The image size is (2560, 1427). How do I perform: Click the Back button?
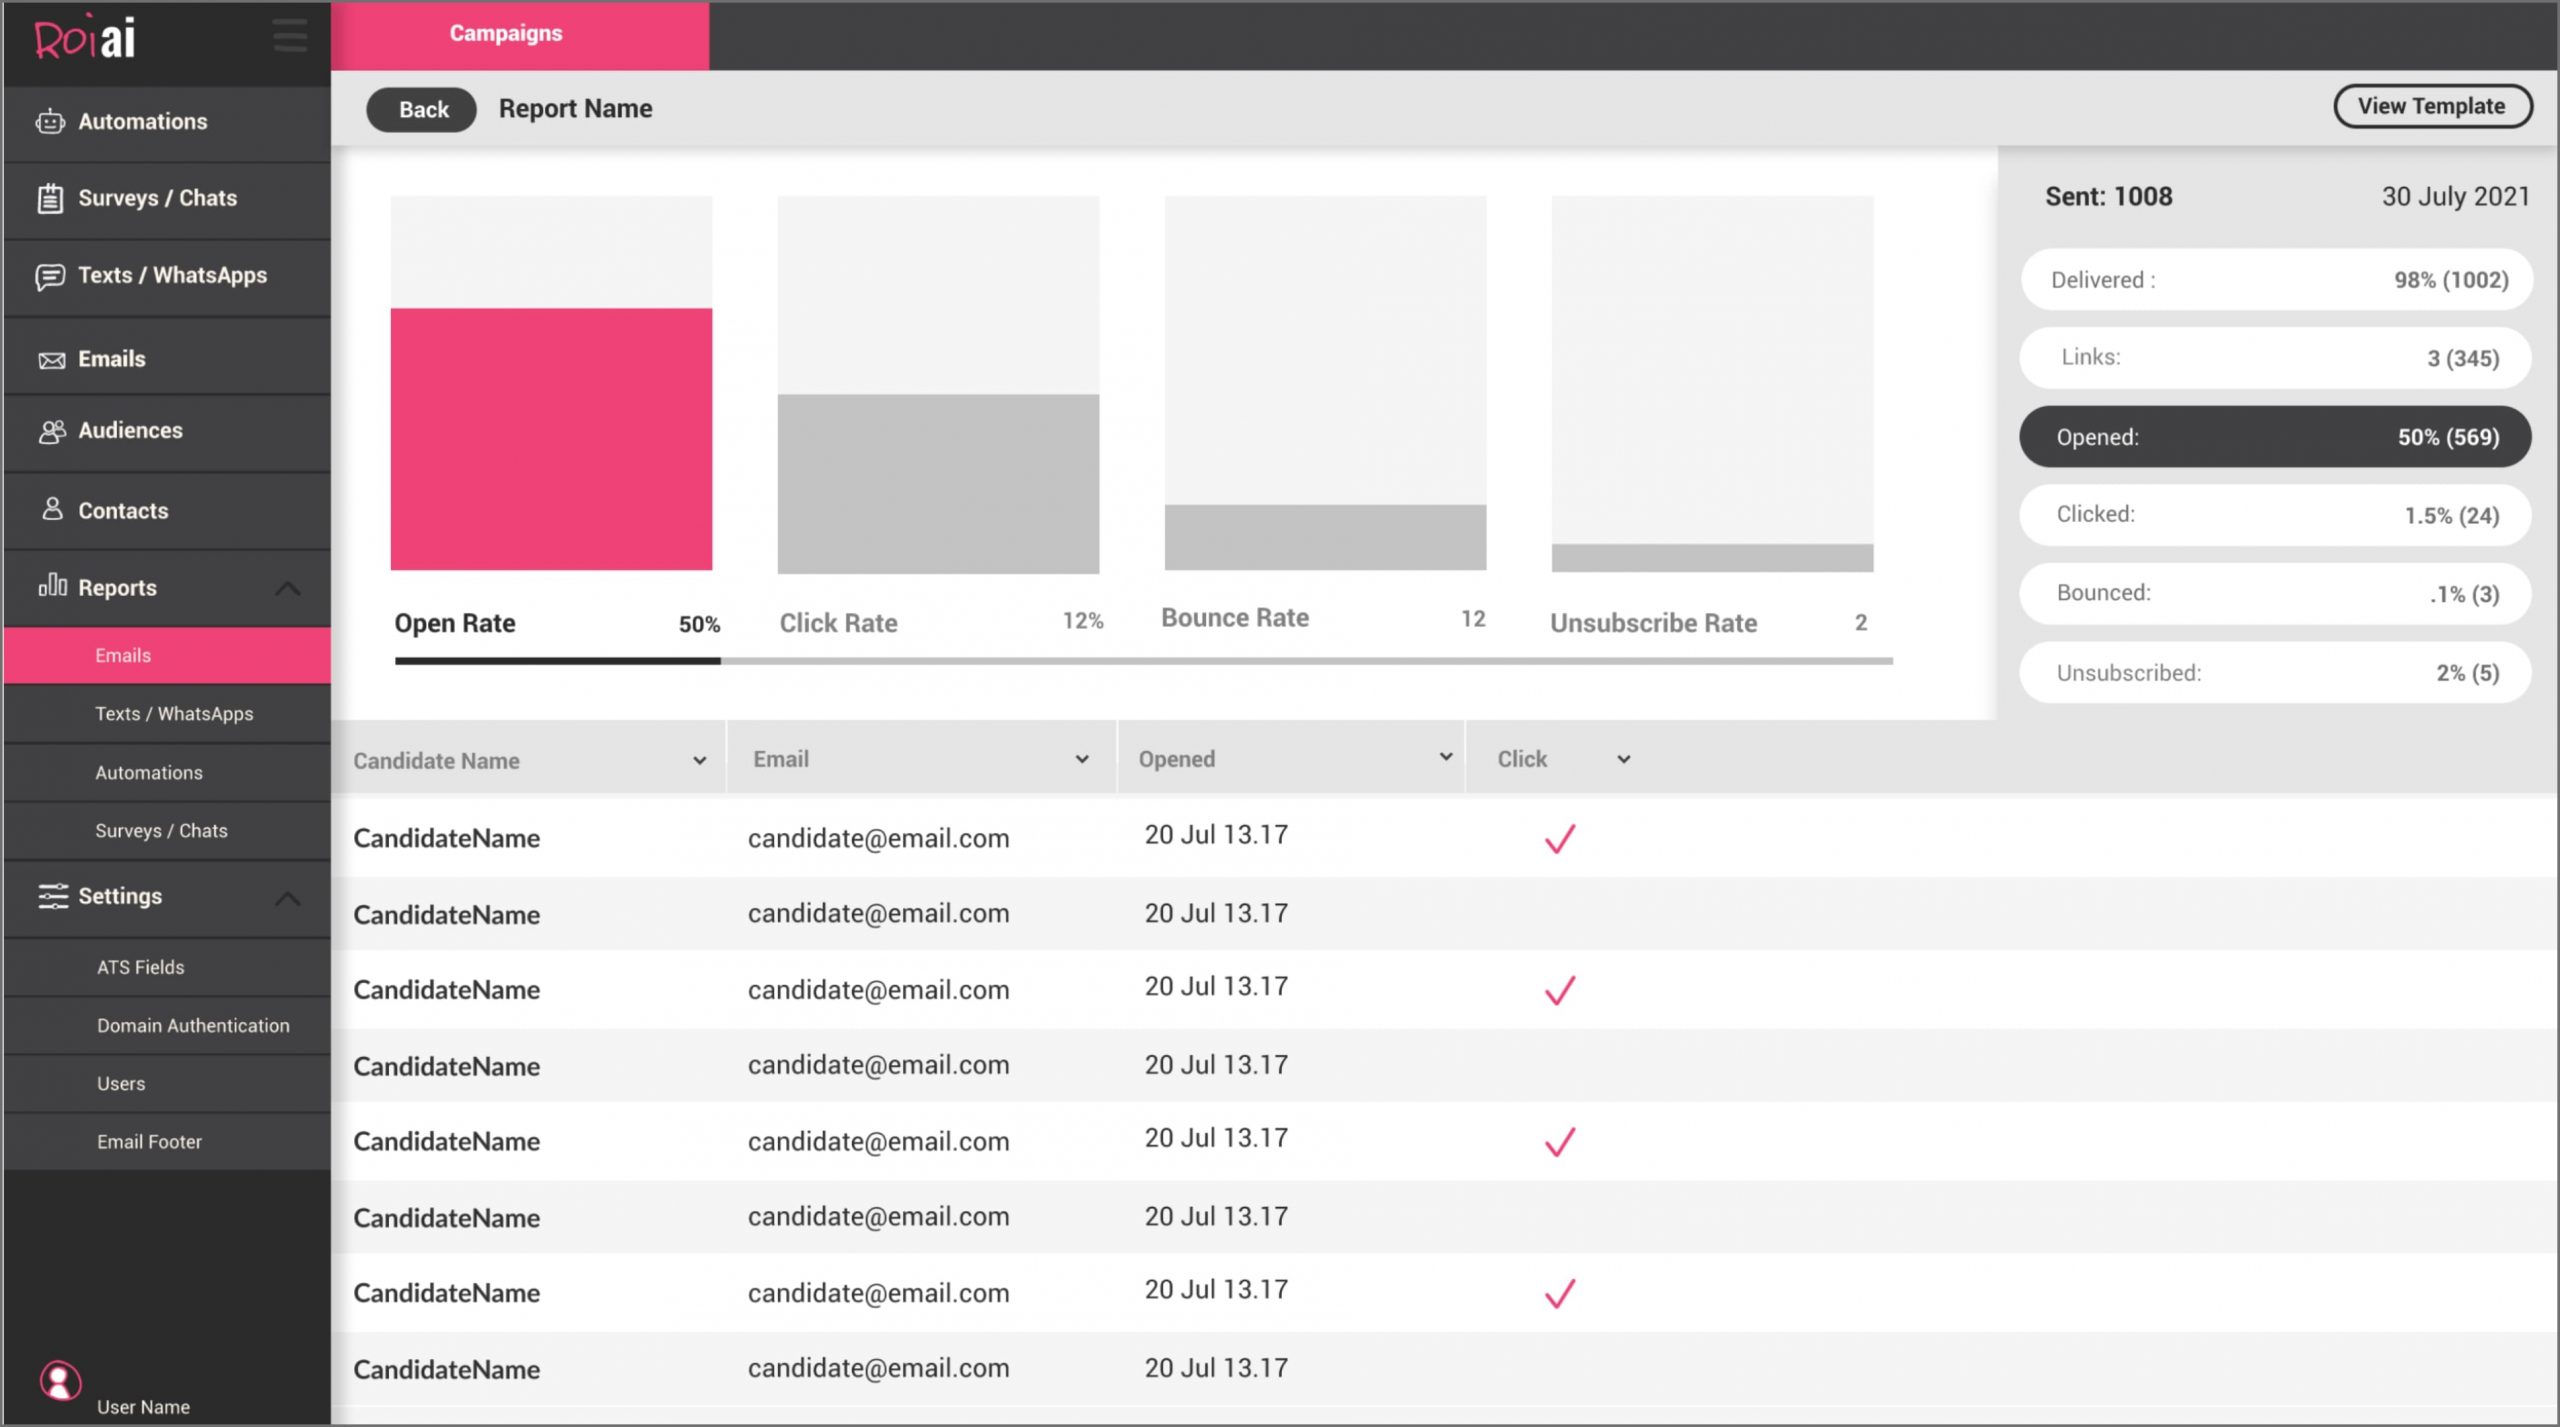click(x=422, y=110)
